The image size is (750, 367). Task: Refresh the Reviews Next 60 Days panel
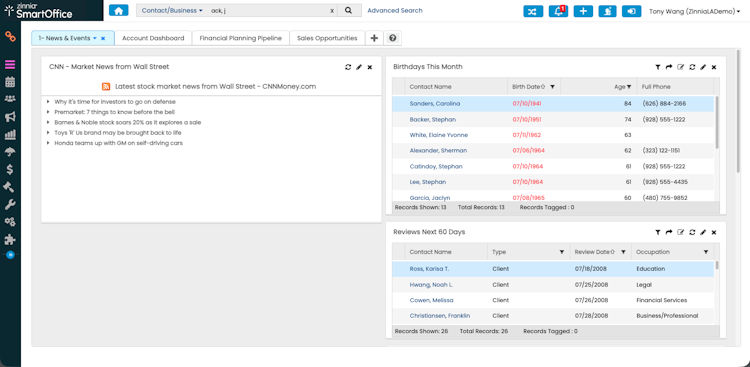[x=692, y=233]
